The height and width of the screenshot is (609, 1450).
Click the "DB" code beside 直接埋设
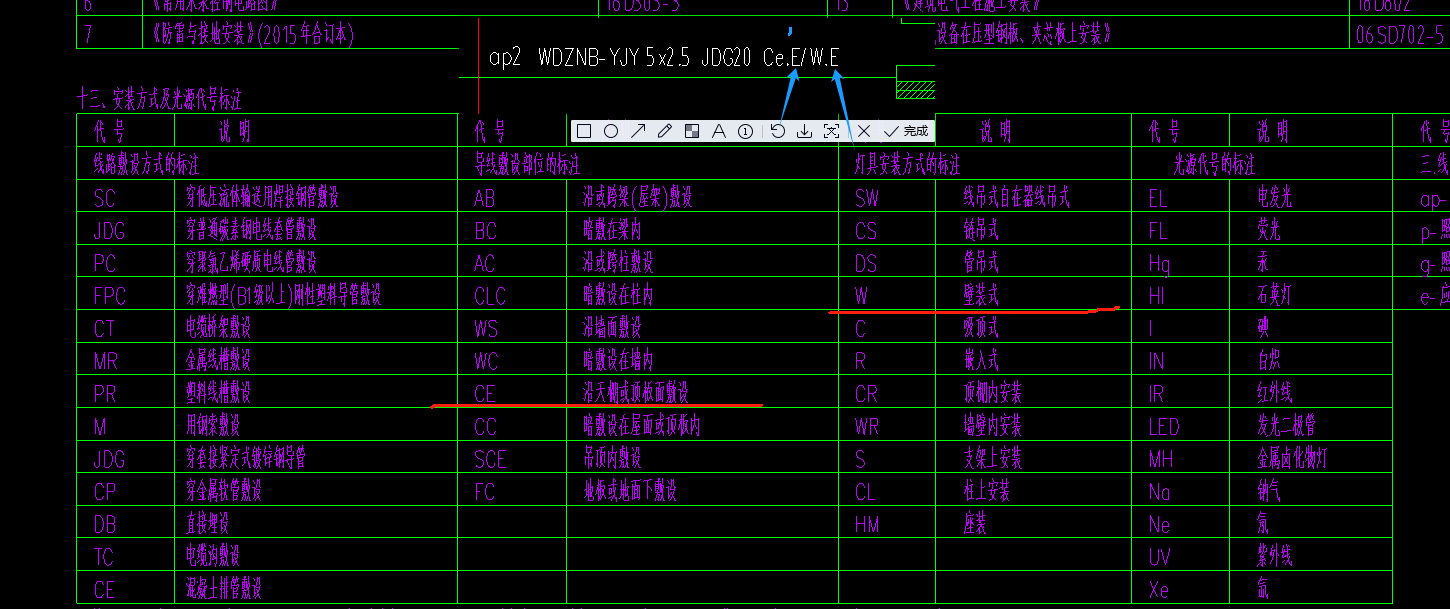coord(105,524)
